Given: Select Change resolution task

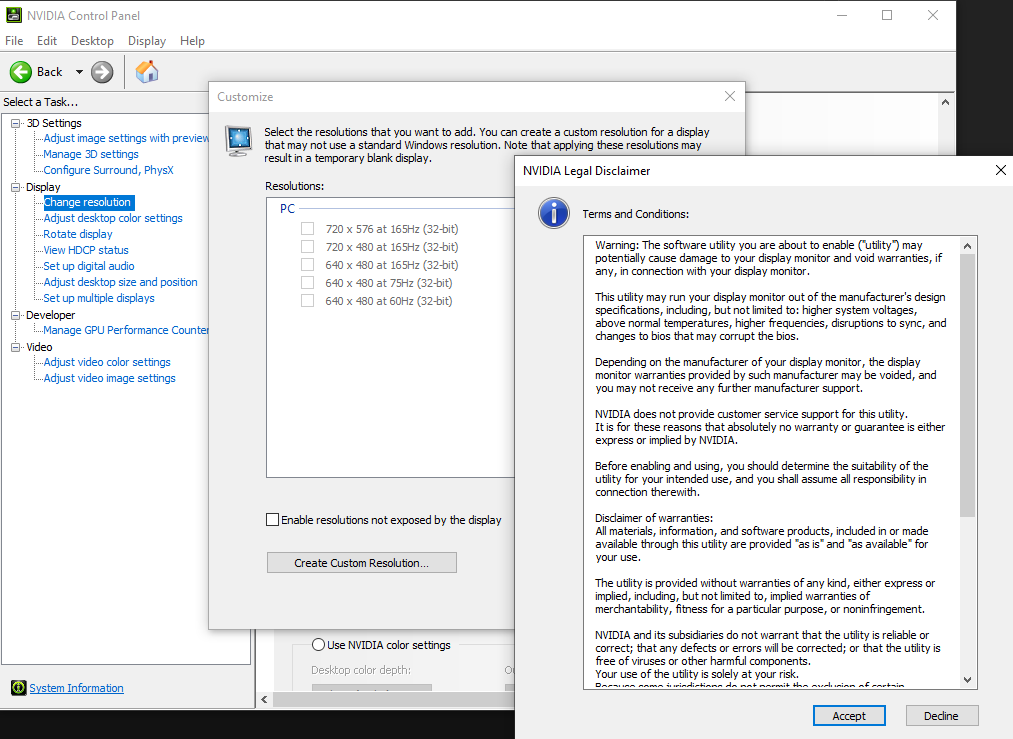Looking at the screenshot, I should [88, 202].
